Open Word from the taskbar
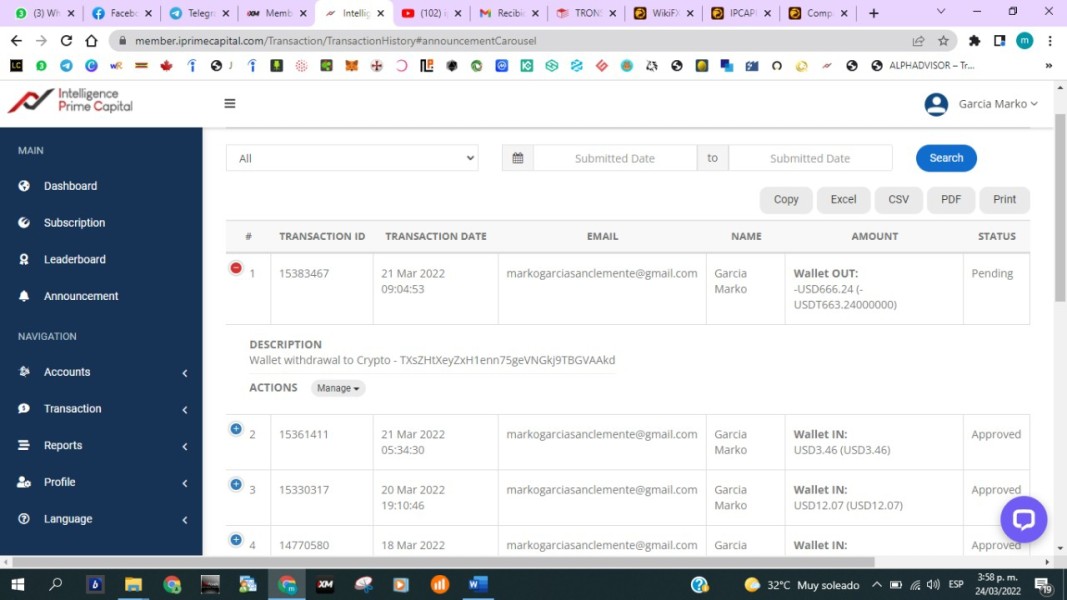Viewport: 1067px width, 600px height. click(x=478, y=584)
